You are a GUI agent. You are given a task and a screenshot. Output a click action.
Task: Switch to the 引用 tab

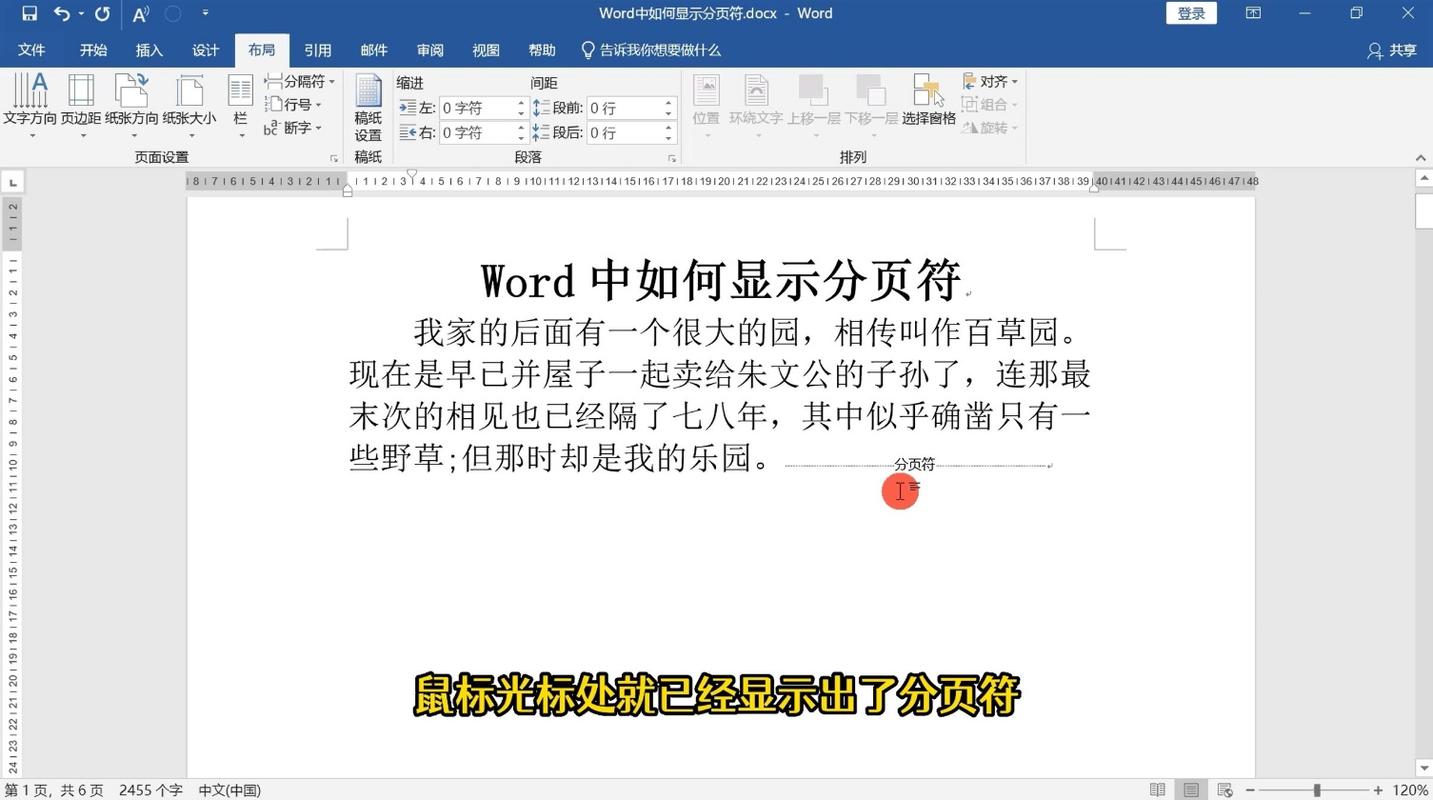pyautogui.click(x=318, y=50)
